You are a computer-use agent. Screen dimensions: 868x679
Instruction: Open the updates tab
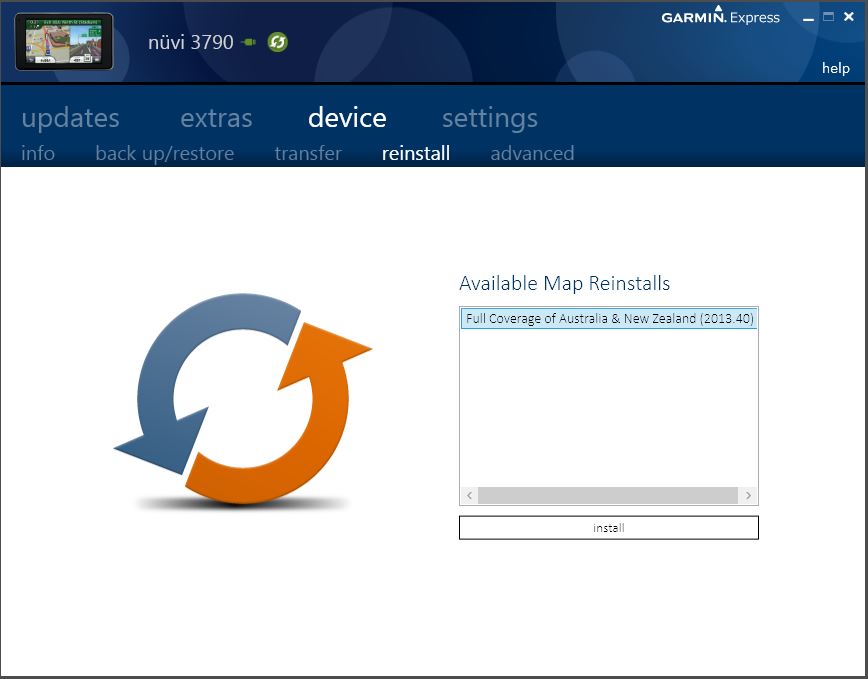[70, 118]
